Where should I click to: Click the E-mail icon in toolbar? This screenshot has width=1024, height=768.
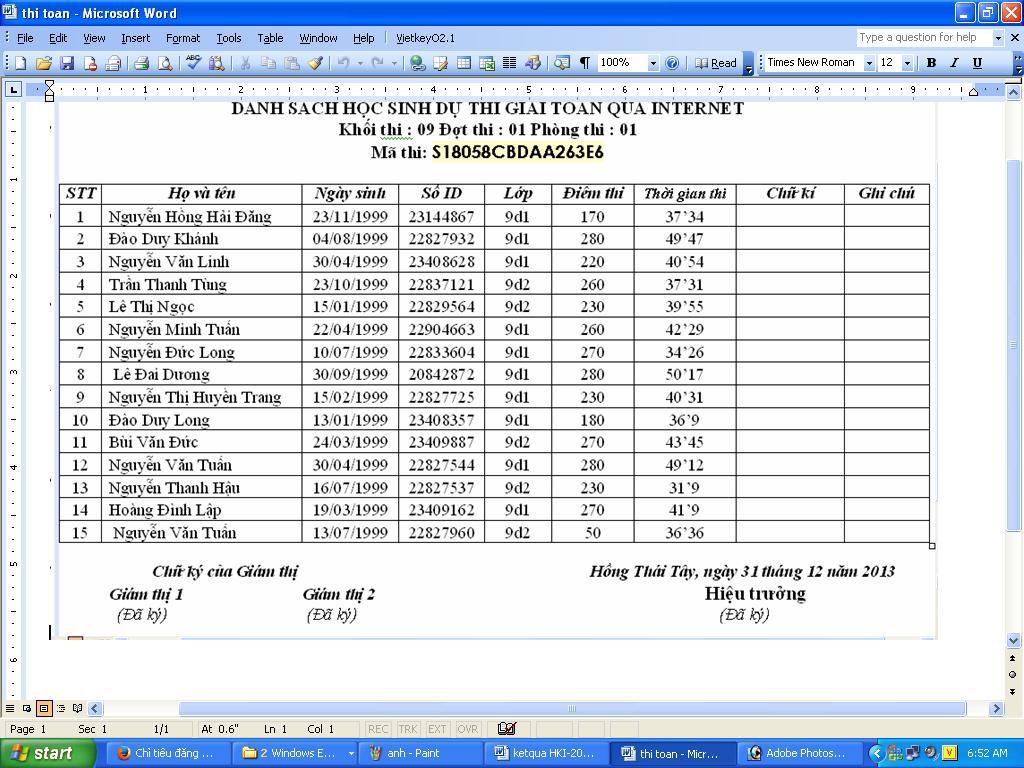point(113,63)
